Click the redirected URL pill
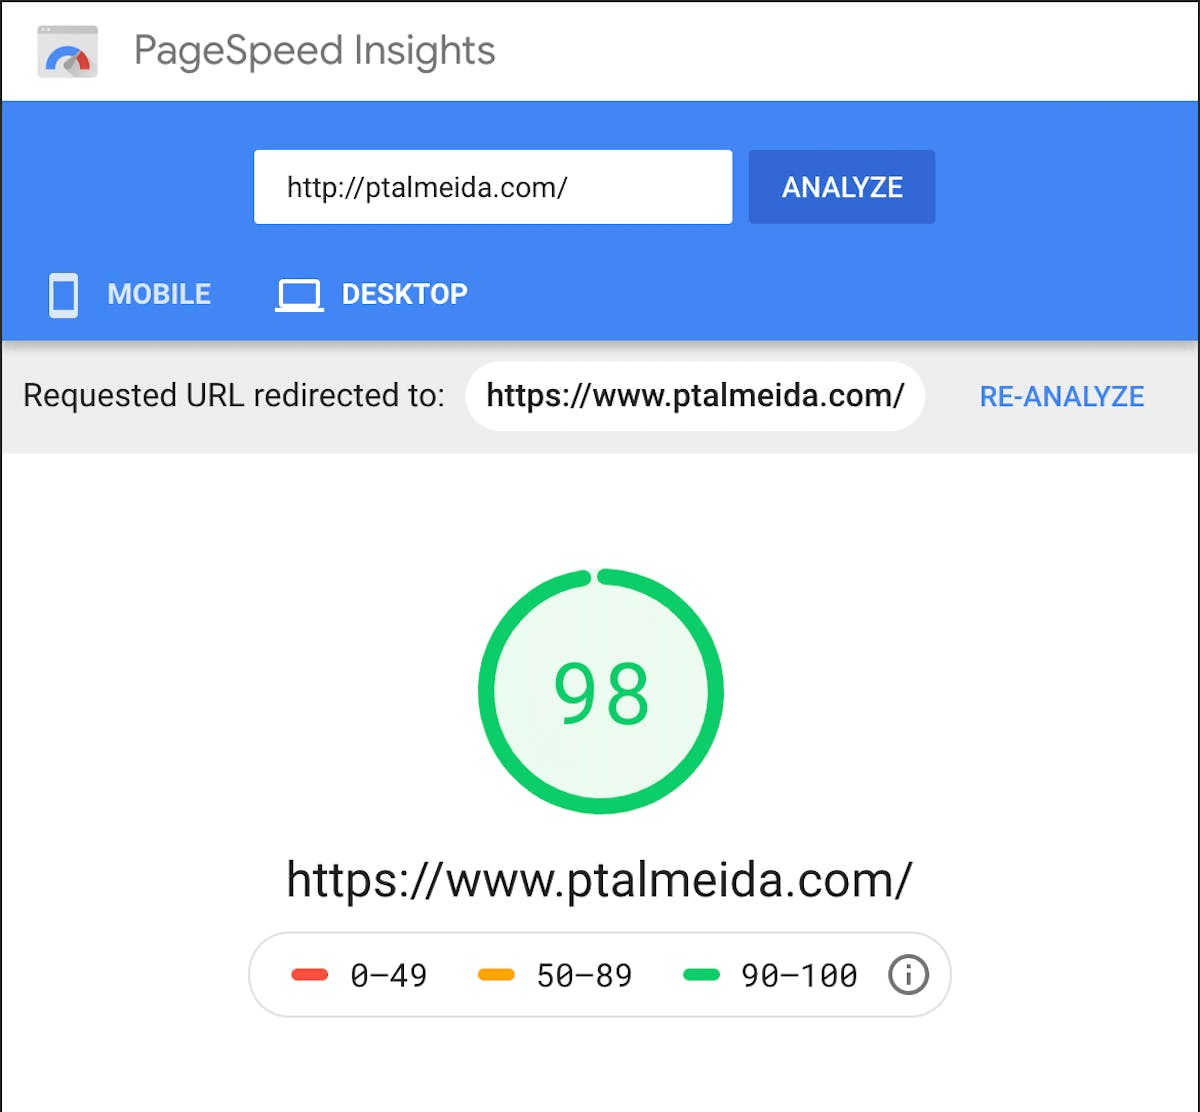1200x1112 pixels. 694,396
